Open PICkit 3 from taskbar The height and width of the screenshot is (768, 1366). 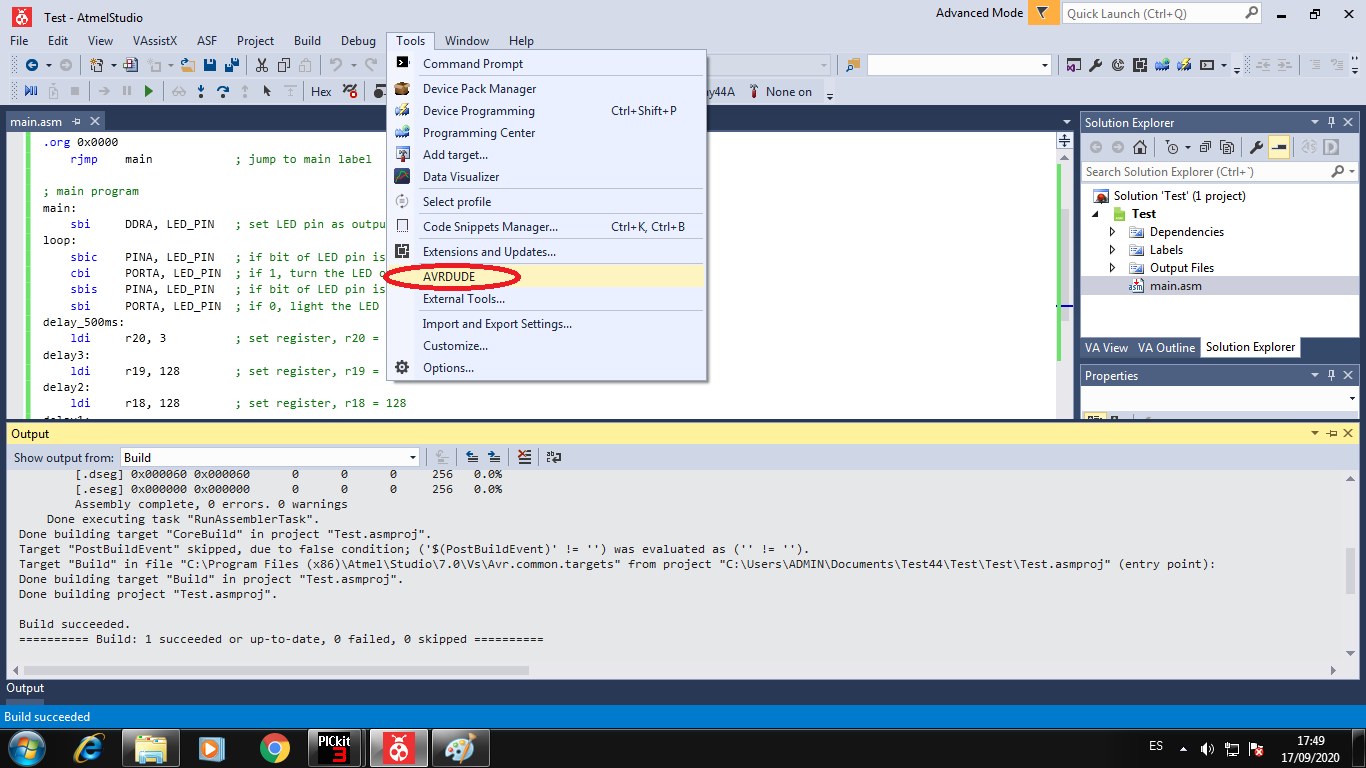tap(332, 748)
